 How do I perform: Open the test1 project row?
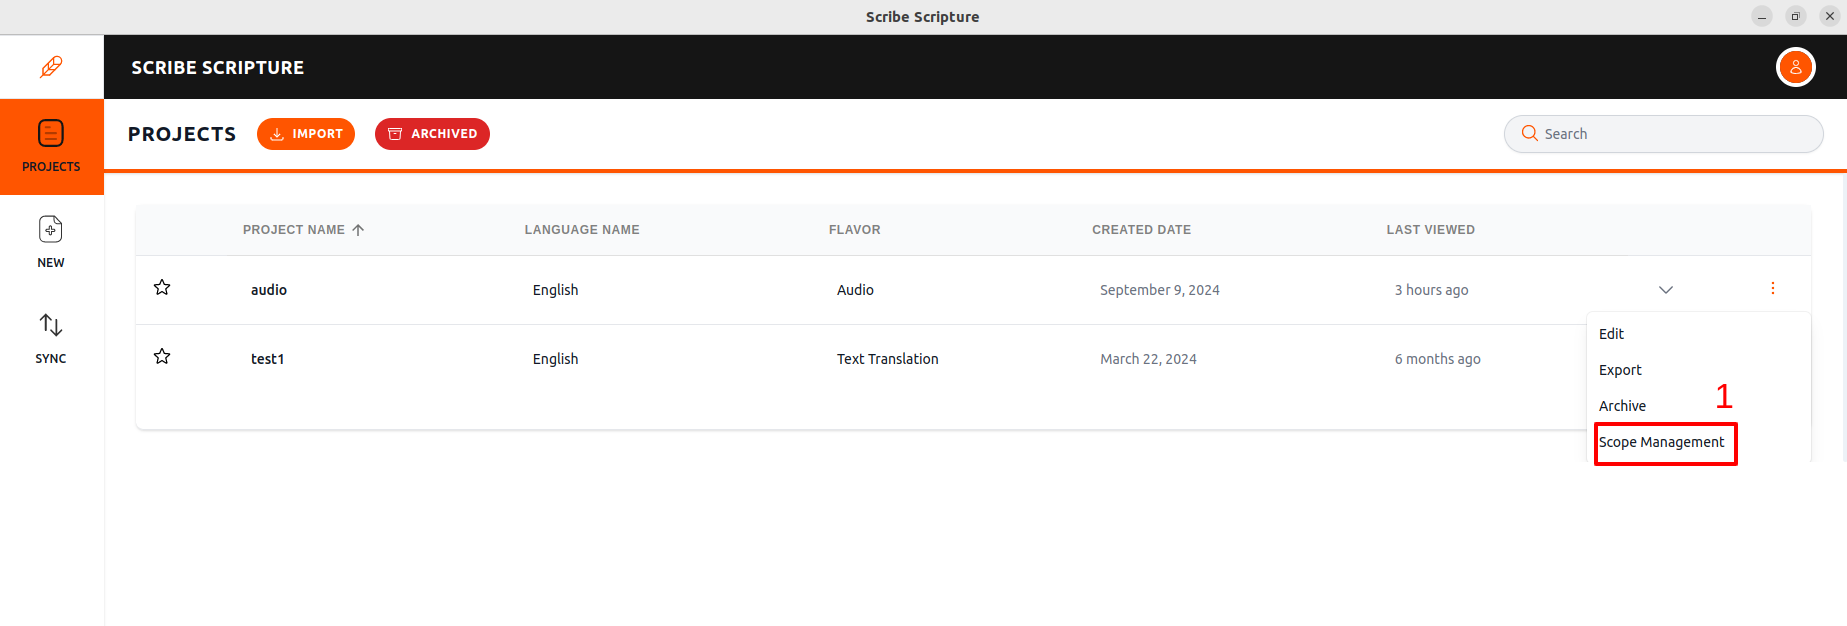pyautogui.click(x=268, y=359)
